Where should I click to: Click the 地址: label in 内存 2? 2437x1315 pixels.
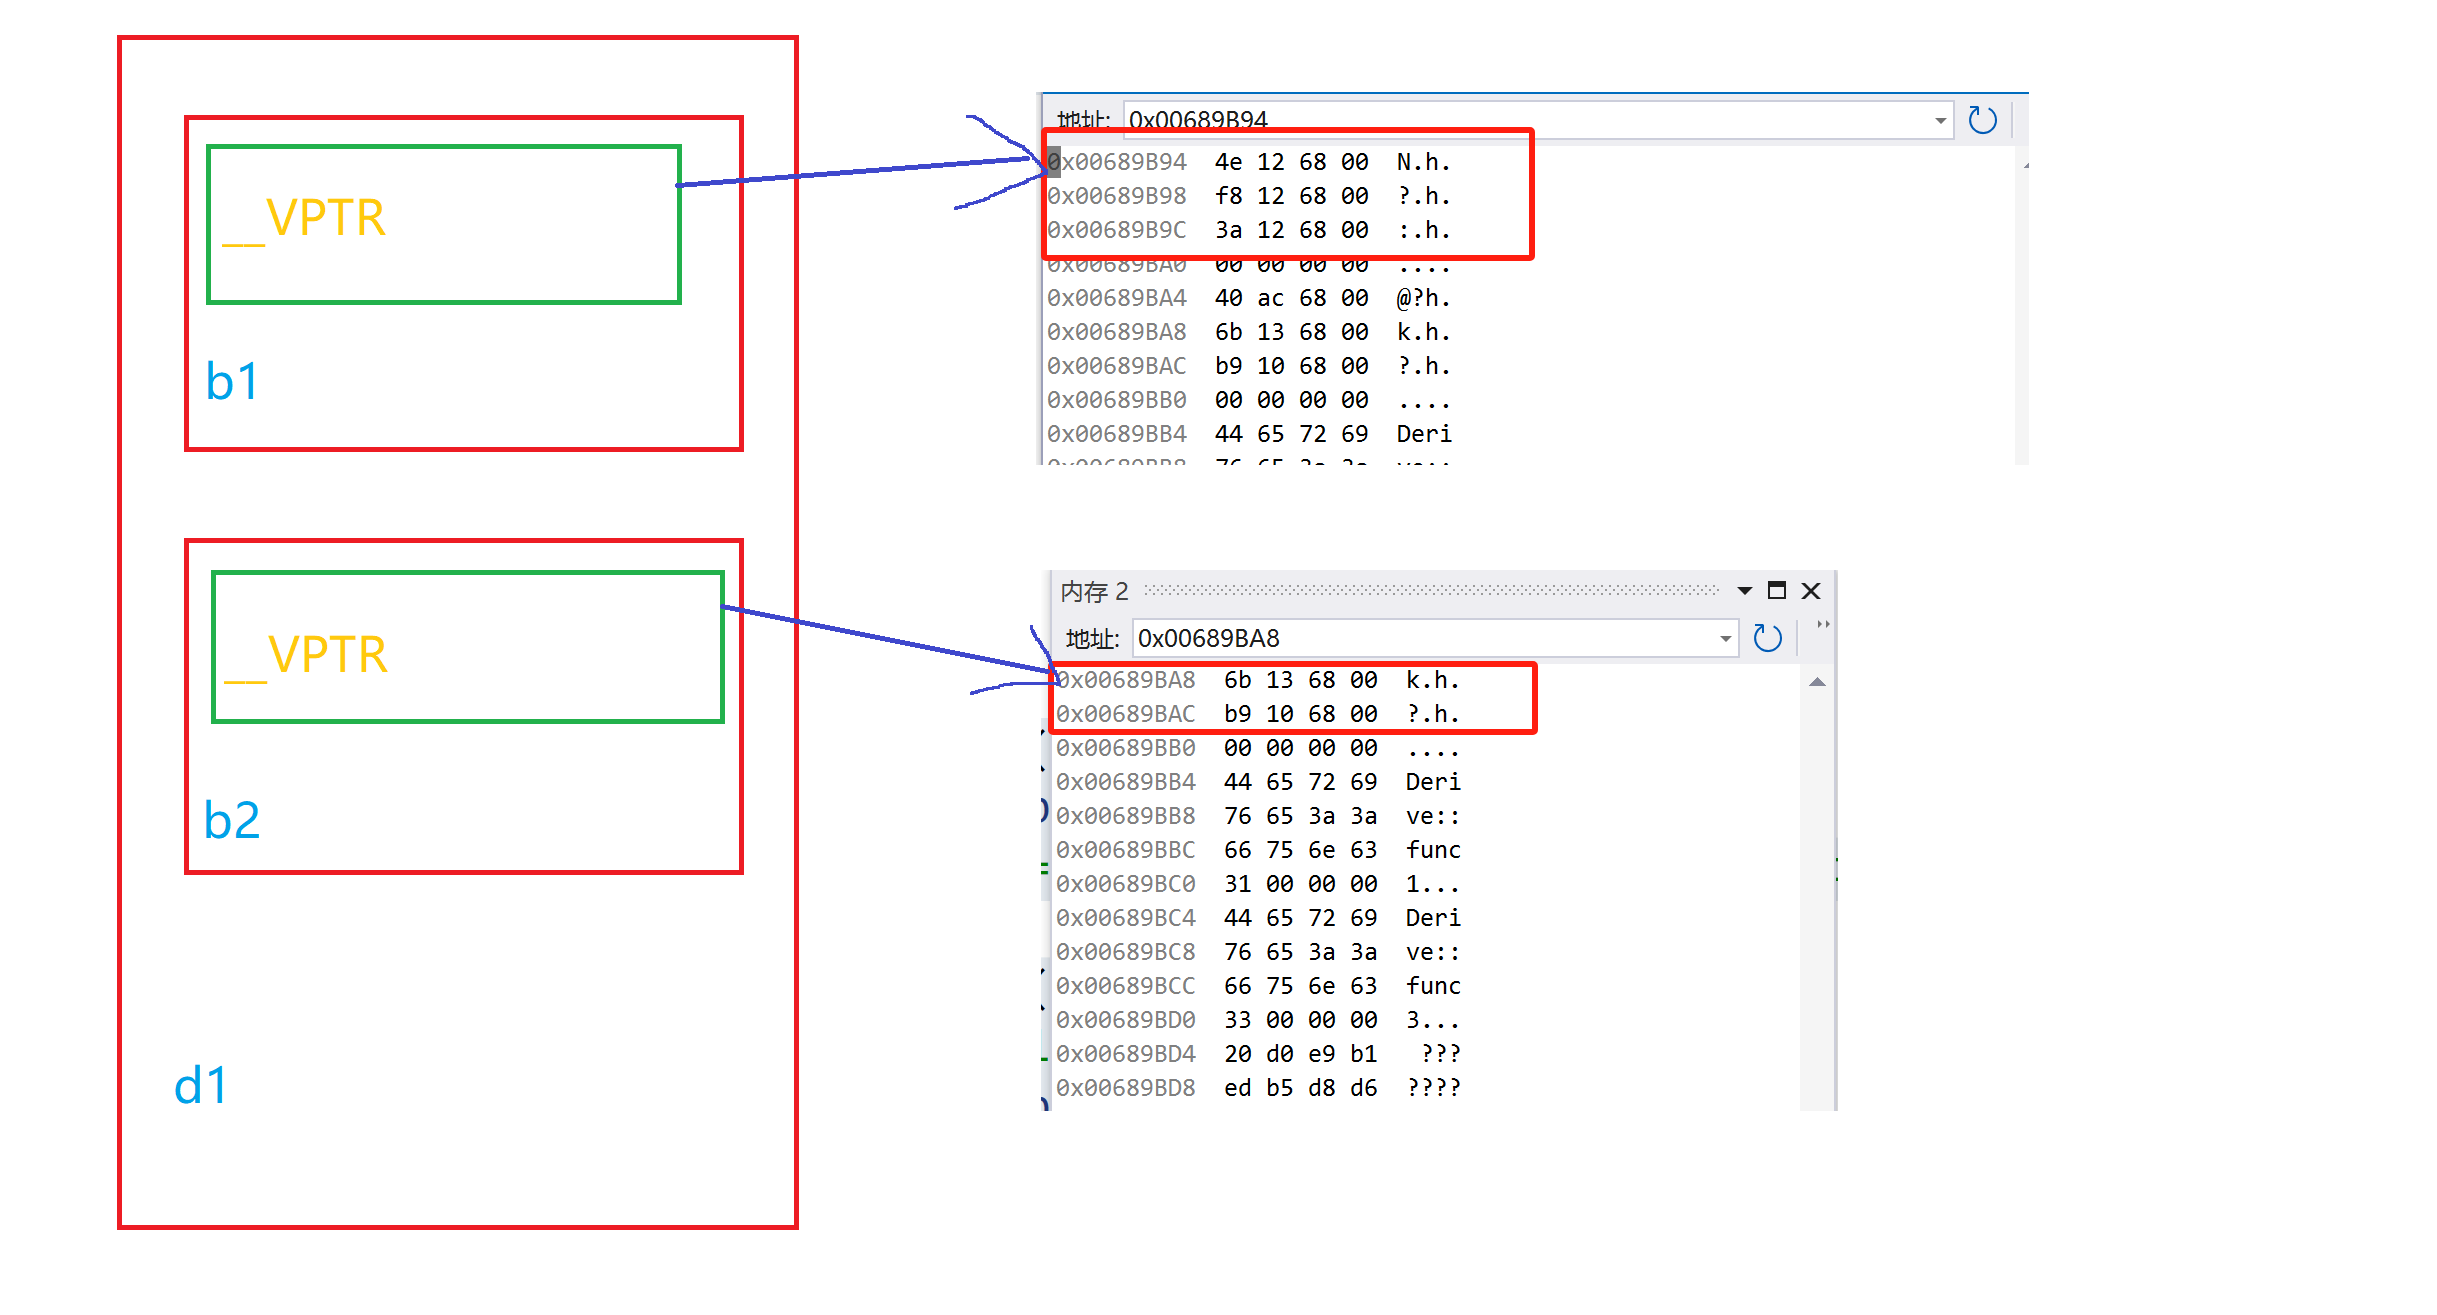point(1092,639)
